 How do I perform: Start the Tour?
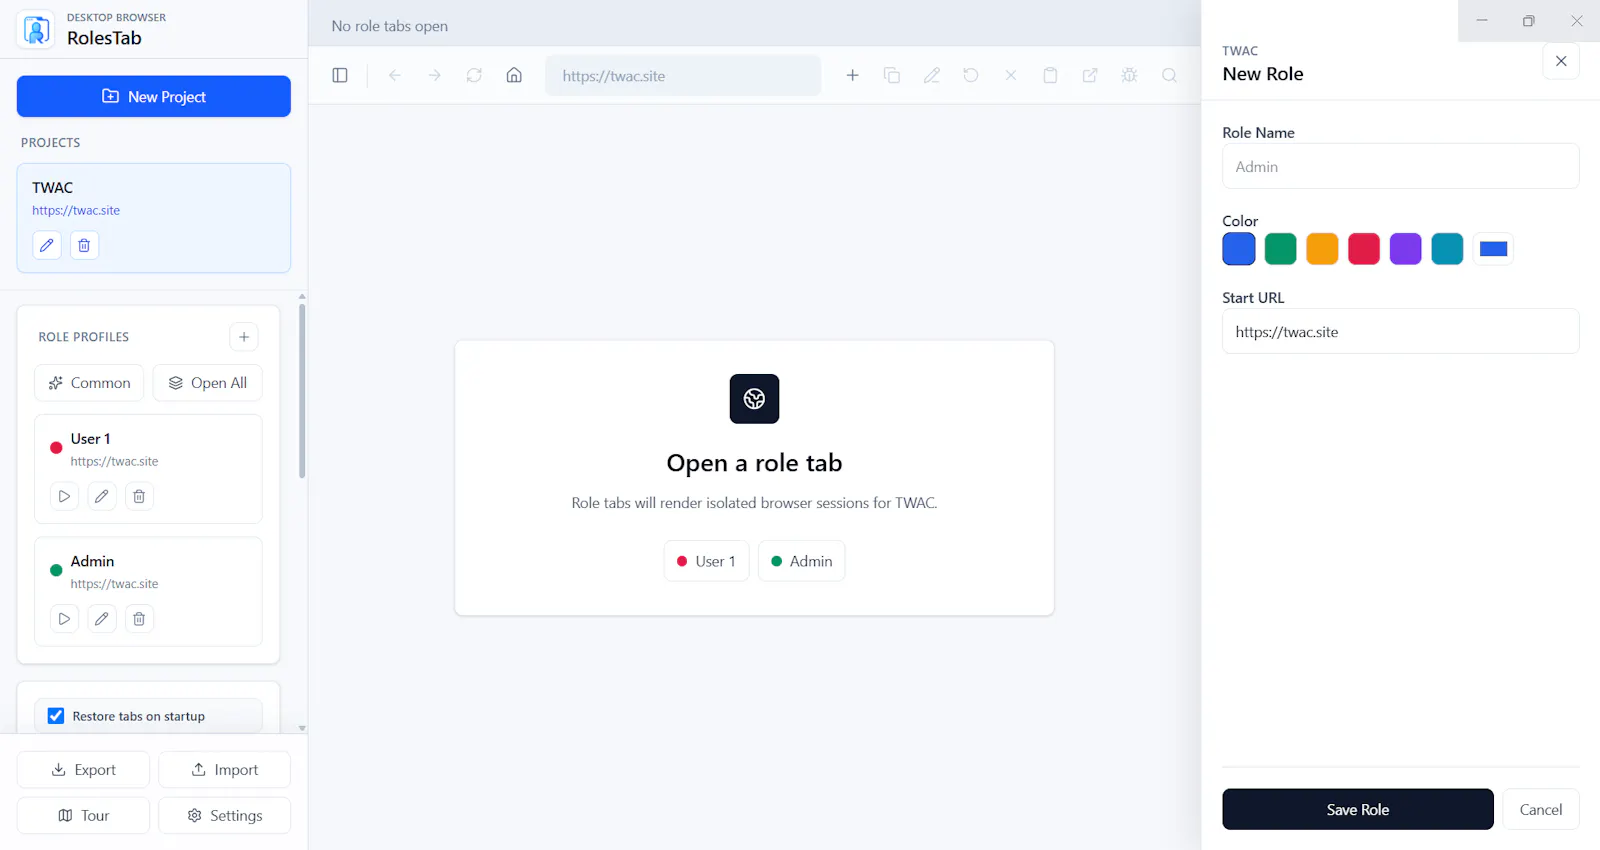(83, 816)
